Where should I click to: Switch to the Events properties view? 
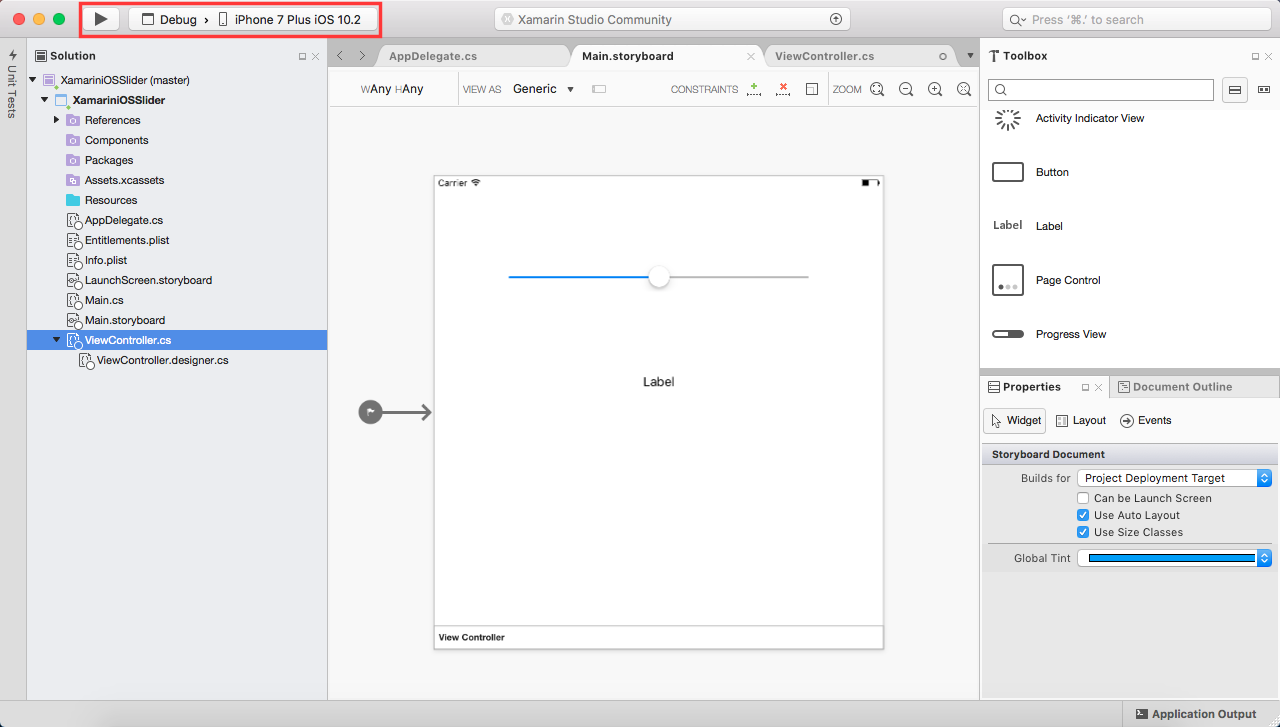tap(1145, 420)
